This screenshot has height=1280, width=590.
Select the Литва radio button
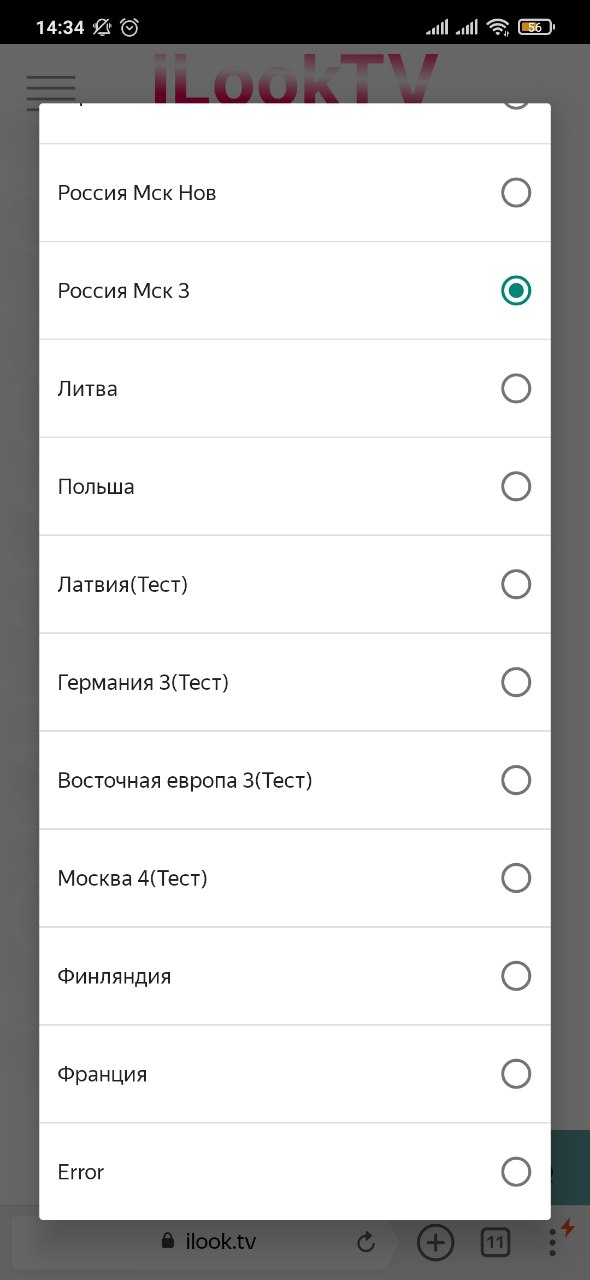516,388
